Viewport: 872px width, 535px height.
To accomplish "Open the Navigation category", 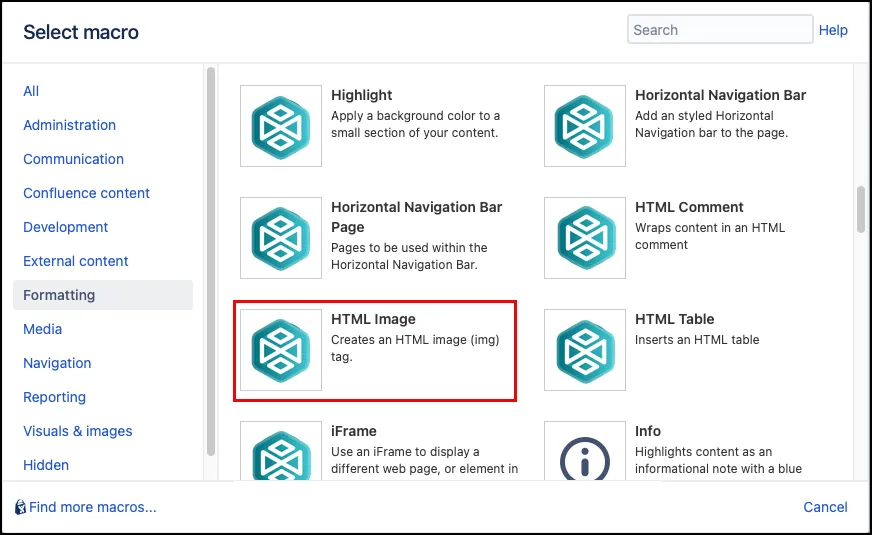I will (x=57, y=363).
